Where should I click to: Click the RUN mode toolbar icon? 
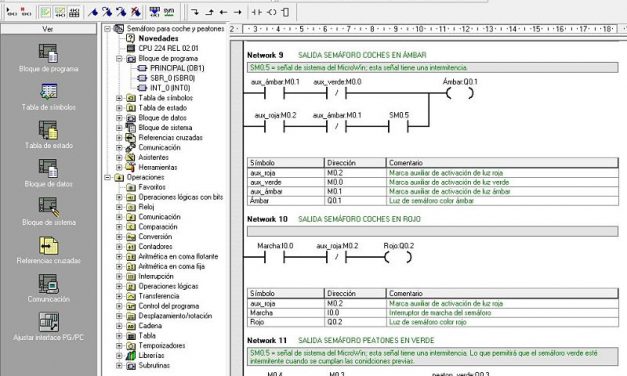pos(11,12)
